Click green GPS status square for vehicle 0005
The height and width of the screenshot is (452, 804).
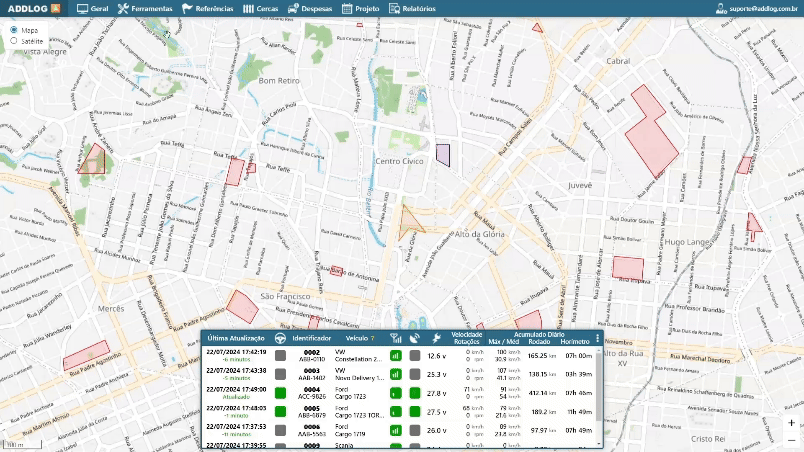point(415,411)
